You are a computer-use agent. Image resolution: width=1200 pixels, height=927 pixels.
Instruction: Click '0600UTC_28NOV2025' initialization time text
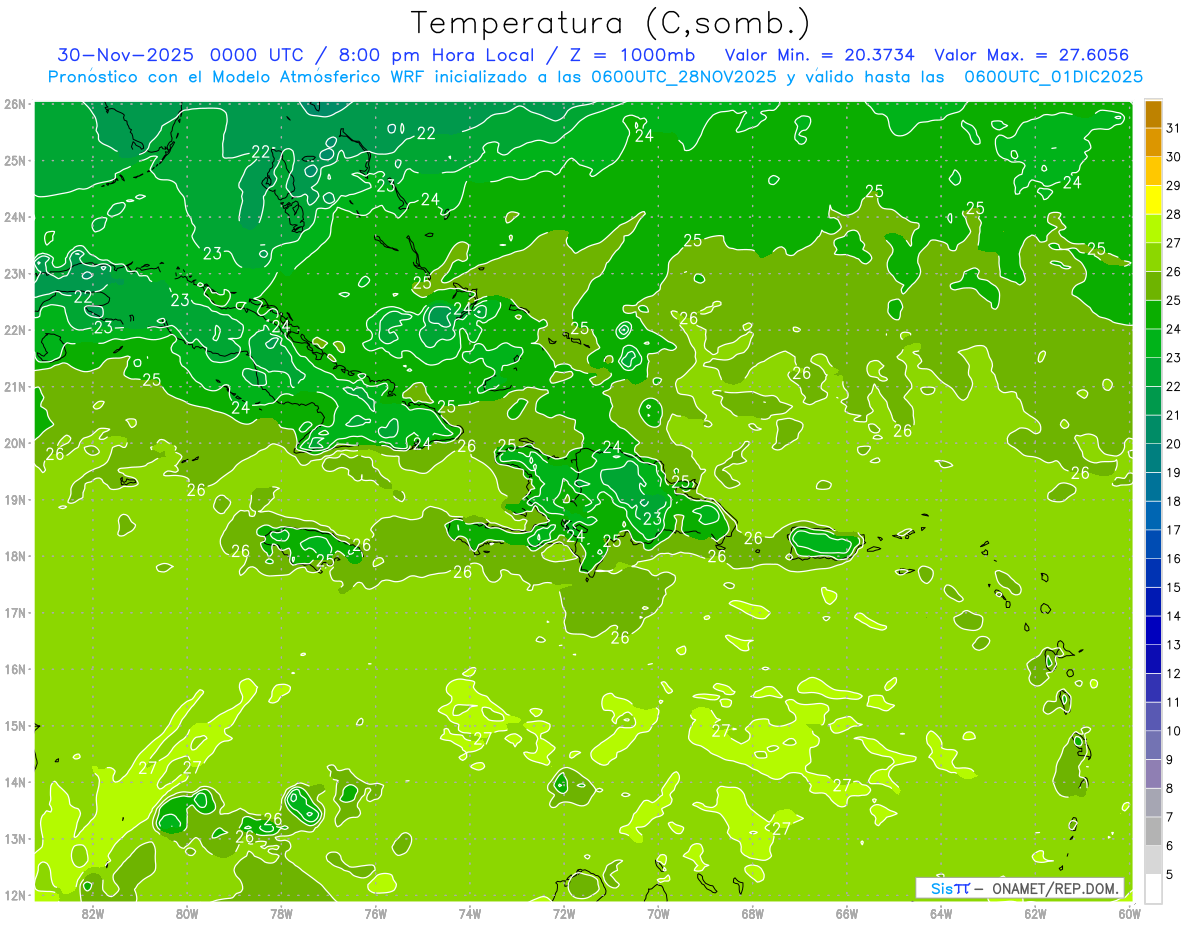click(x=686, y=76)
